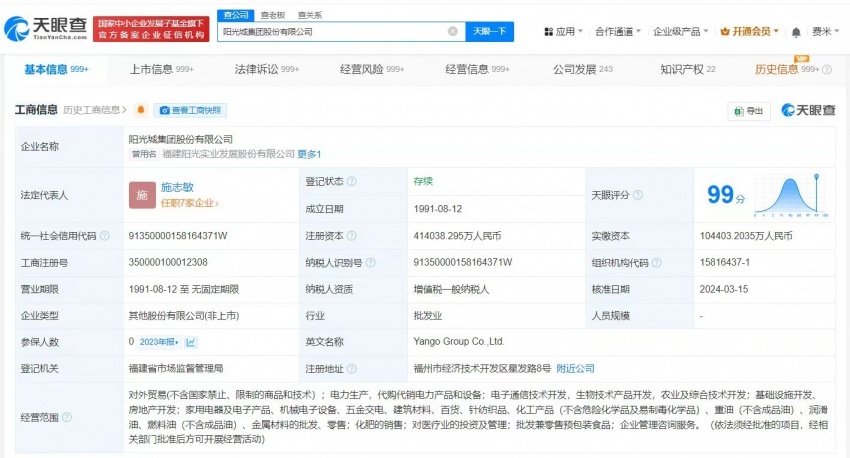Open legal representative 施志敏 link
The image size is (850, 458).
[177, 188]
